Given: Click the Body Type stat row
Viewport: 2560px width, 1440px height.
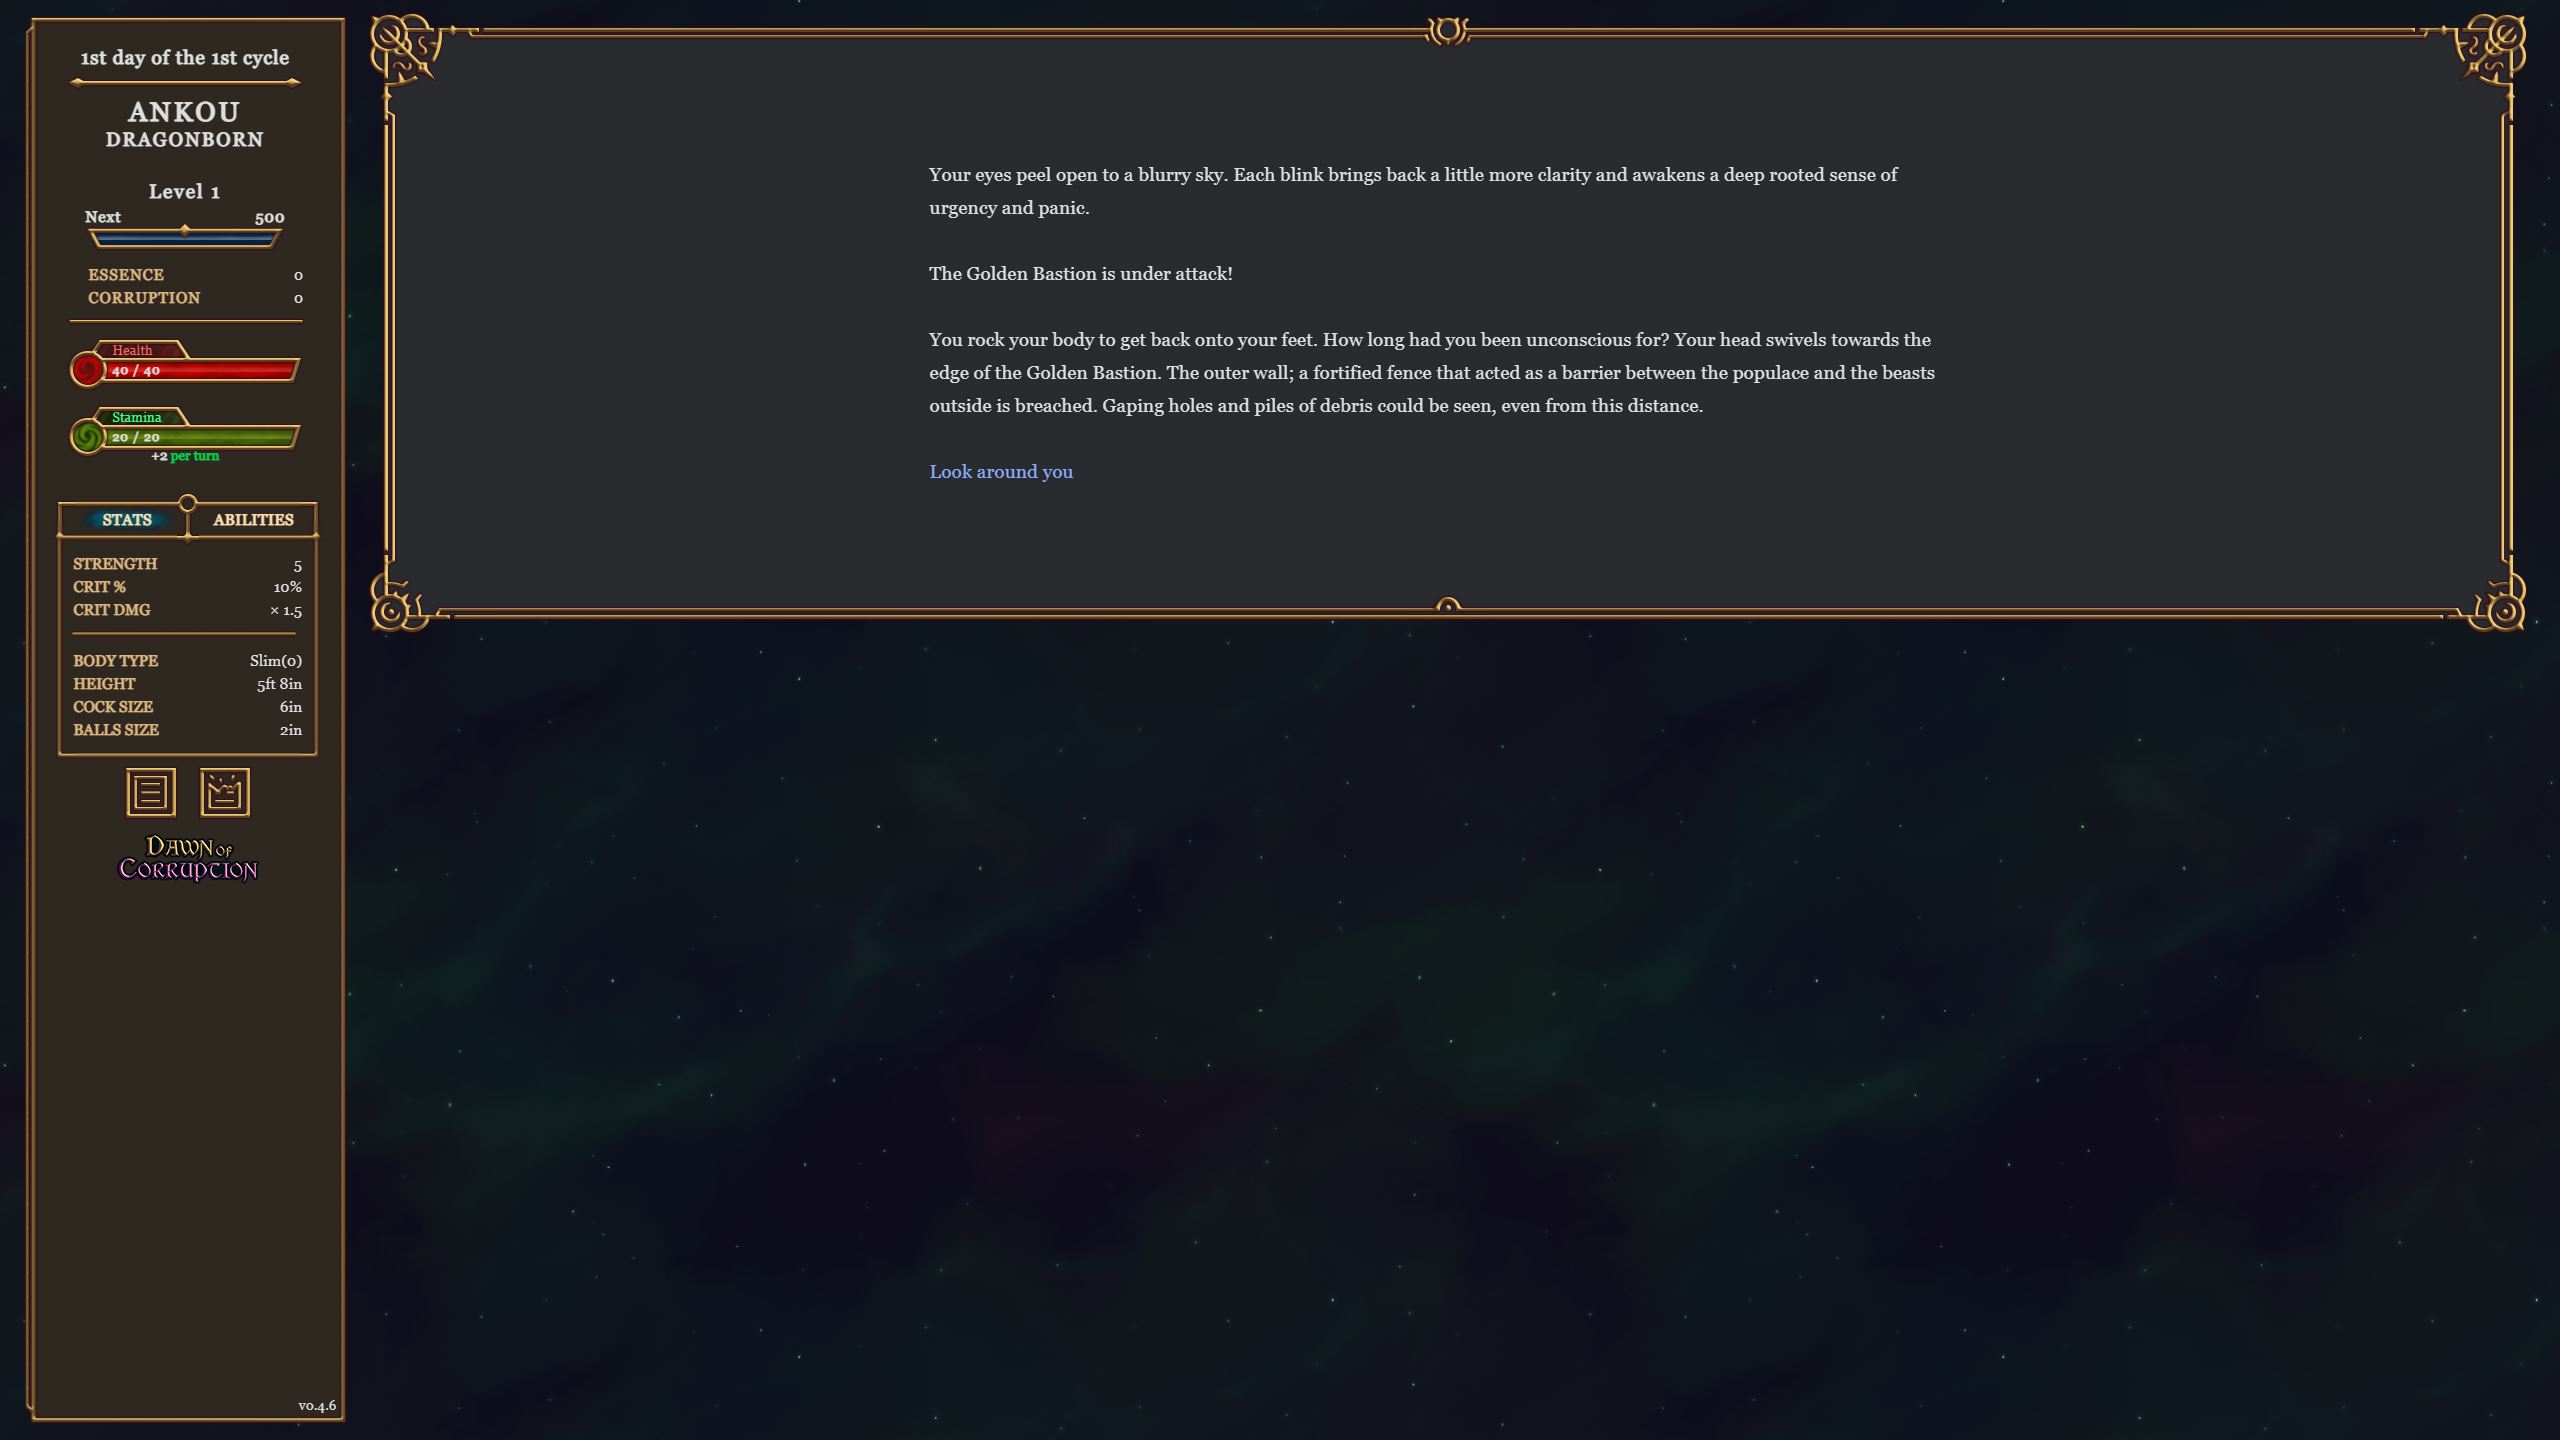Looking at the screenshot, I should [186, 661].
